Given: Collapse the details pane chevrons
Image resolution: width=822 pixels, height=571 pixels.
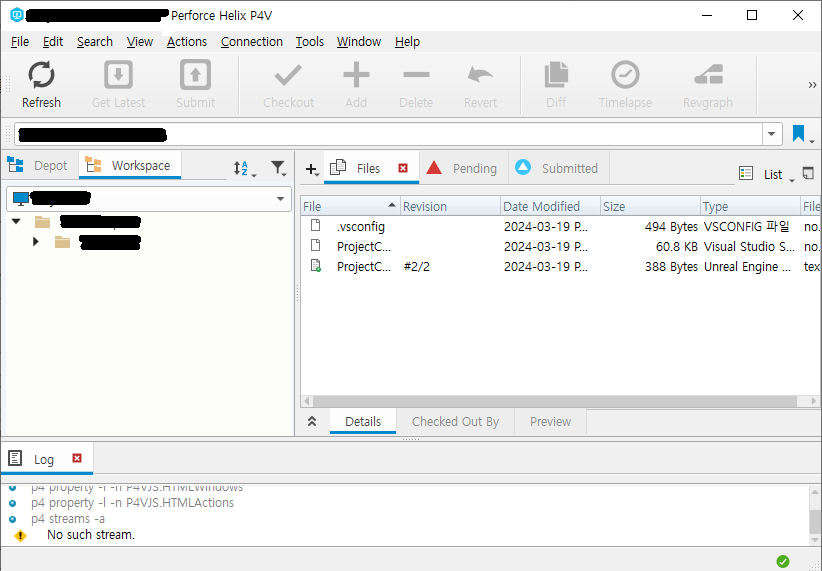Looking at the screenshot, I should 312,421.
